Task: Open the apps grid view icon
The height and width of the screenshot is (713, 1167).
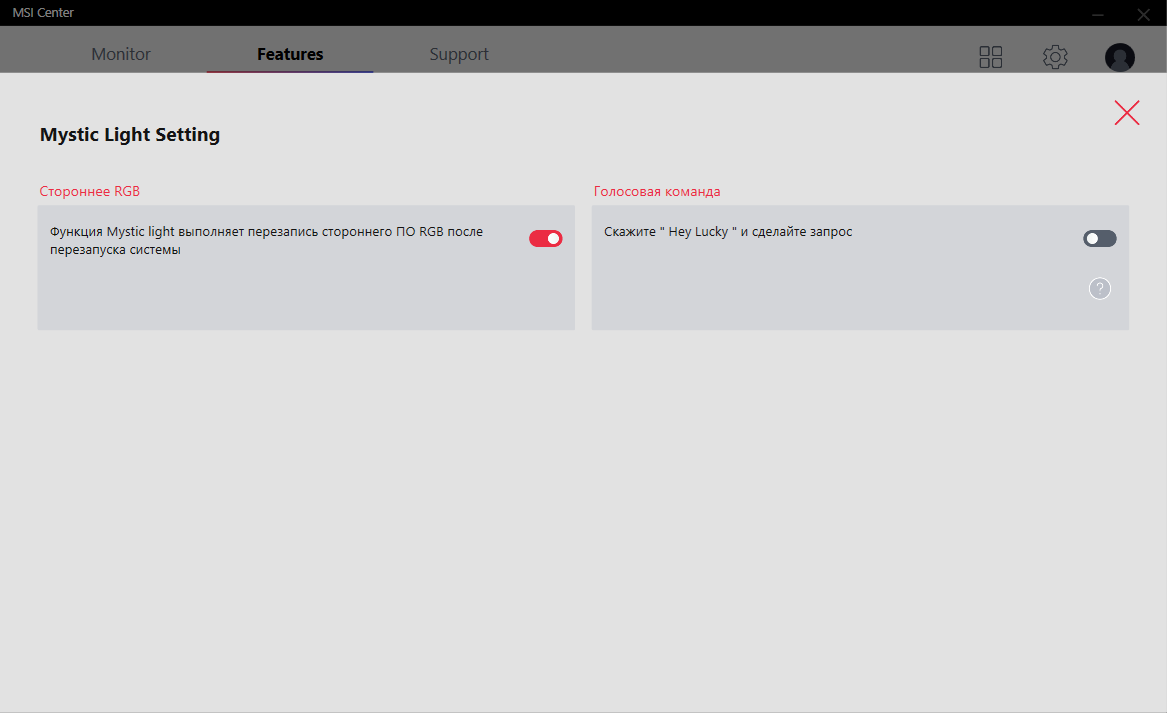Action: (x=991, y=57)
